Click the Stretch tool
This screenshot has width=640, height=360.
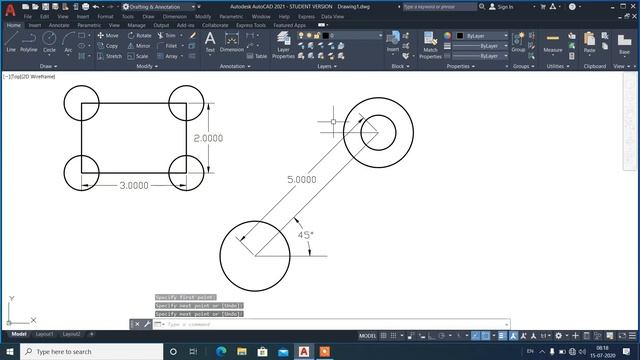[109, 56]
